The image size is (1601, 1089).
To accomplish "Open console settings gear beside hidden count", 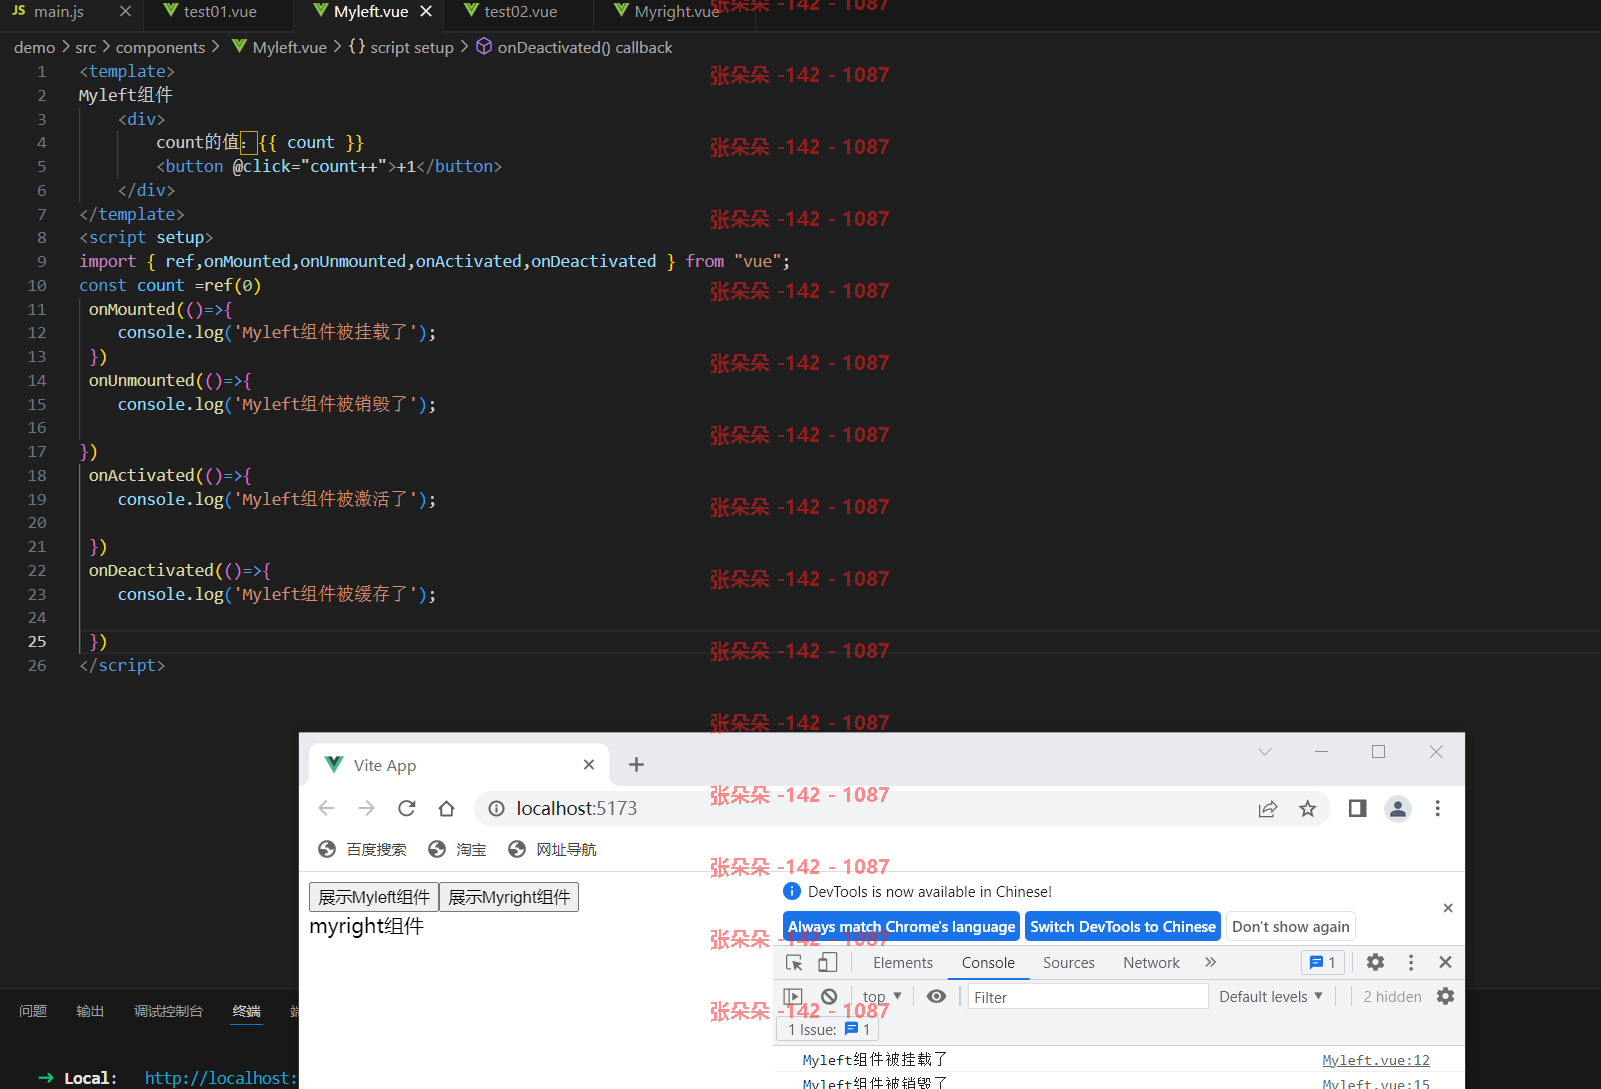I will [1445, 996].
